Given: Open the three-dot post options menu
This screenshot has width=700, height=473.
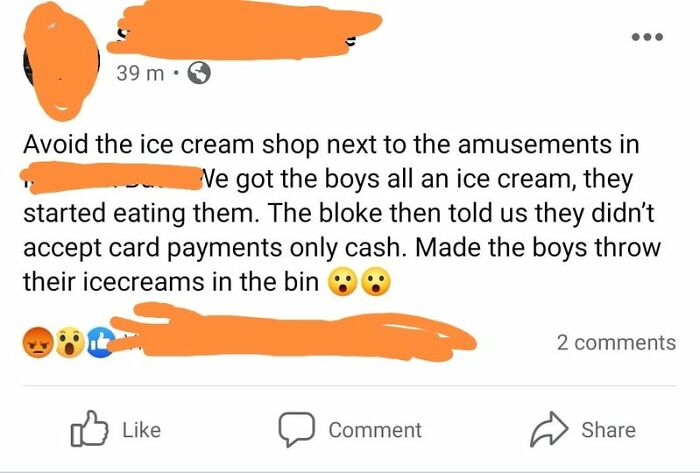Looking at the screenshot, I should (647, 37).
